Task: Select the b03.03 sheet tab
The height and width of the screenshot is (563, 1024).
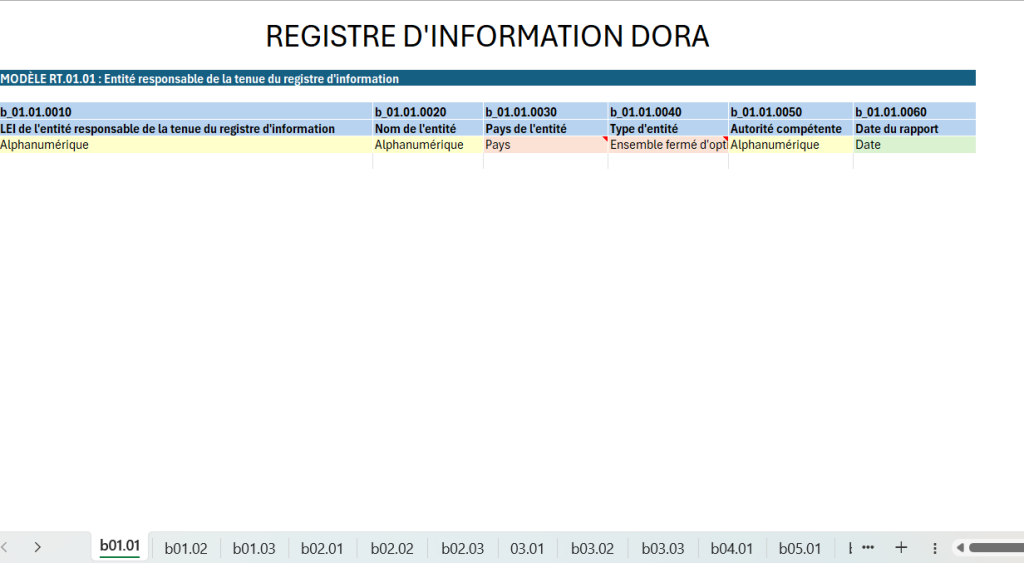Action: pos(663,548)
